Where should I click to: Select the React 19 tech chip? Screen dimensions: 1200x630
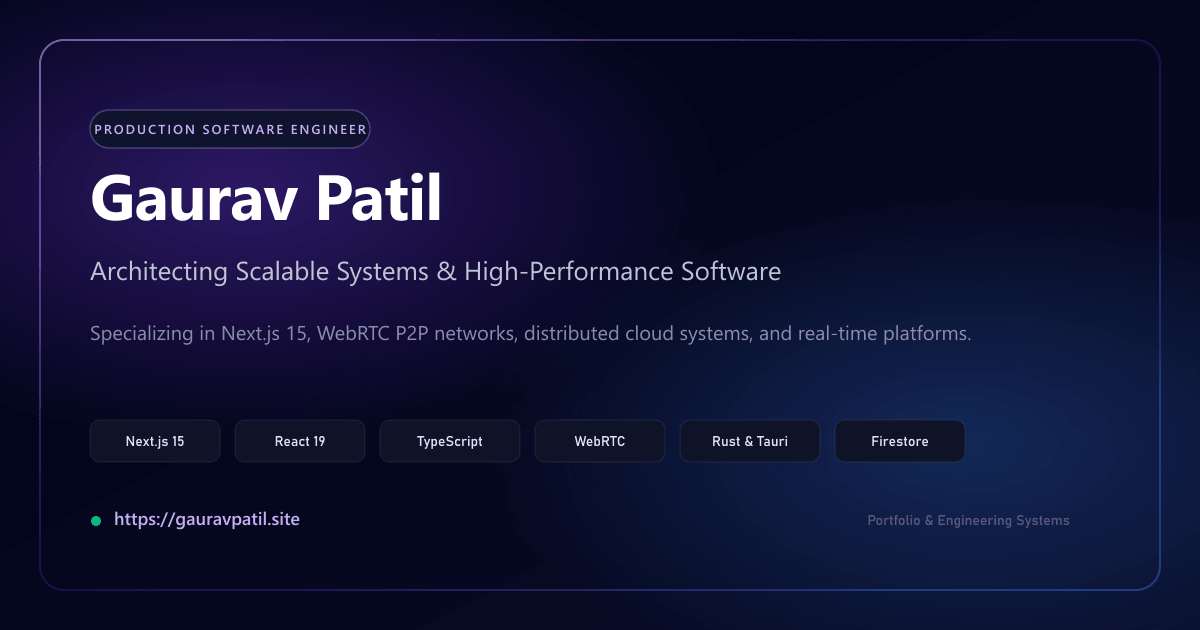click(x=300, y=441)
